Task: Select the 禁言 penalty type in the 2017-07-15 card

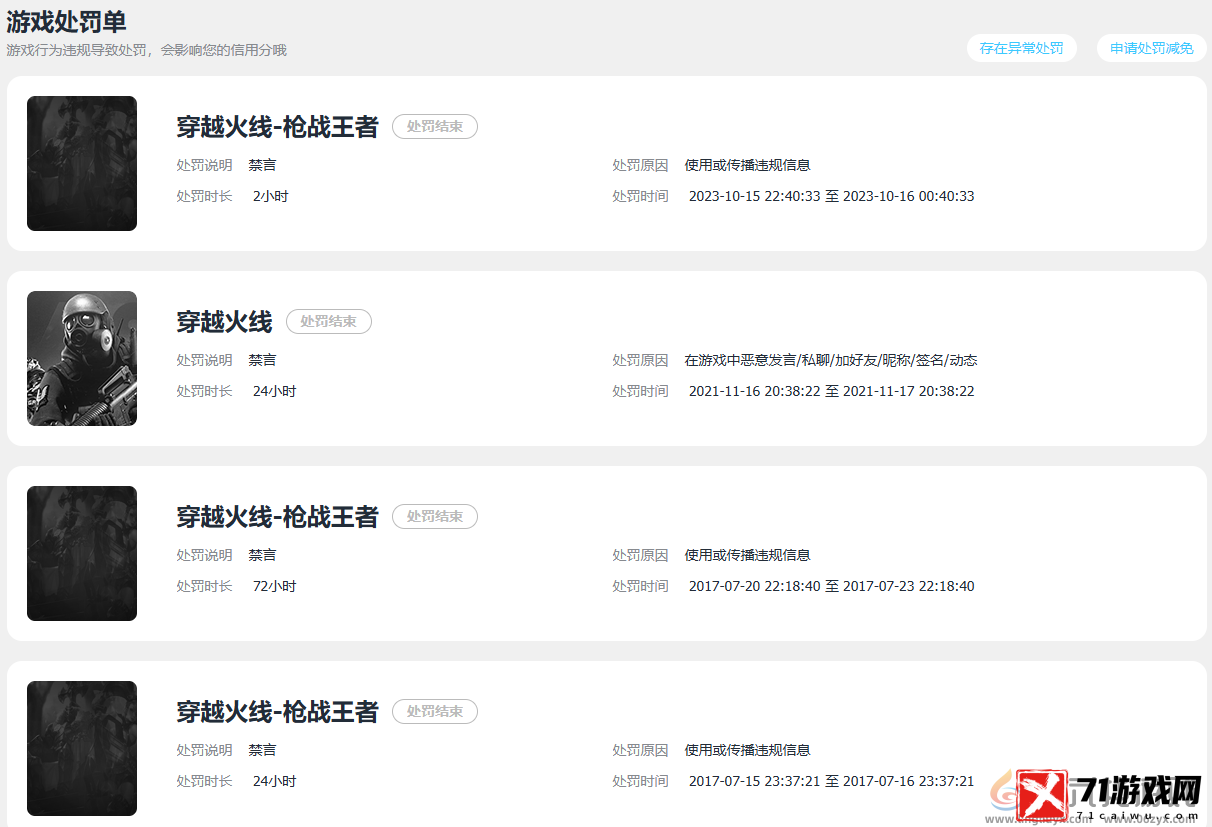Action: [263, 751]
